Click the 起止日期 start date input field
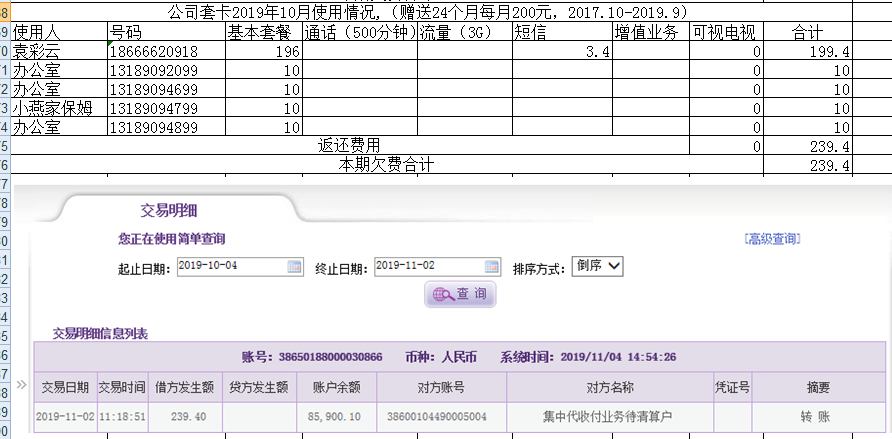 pos(230,266)
